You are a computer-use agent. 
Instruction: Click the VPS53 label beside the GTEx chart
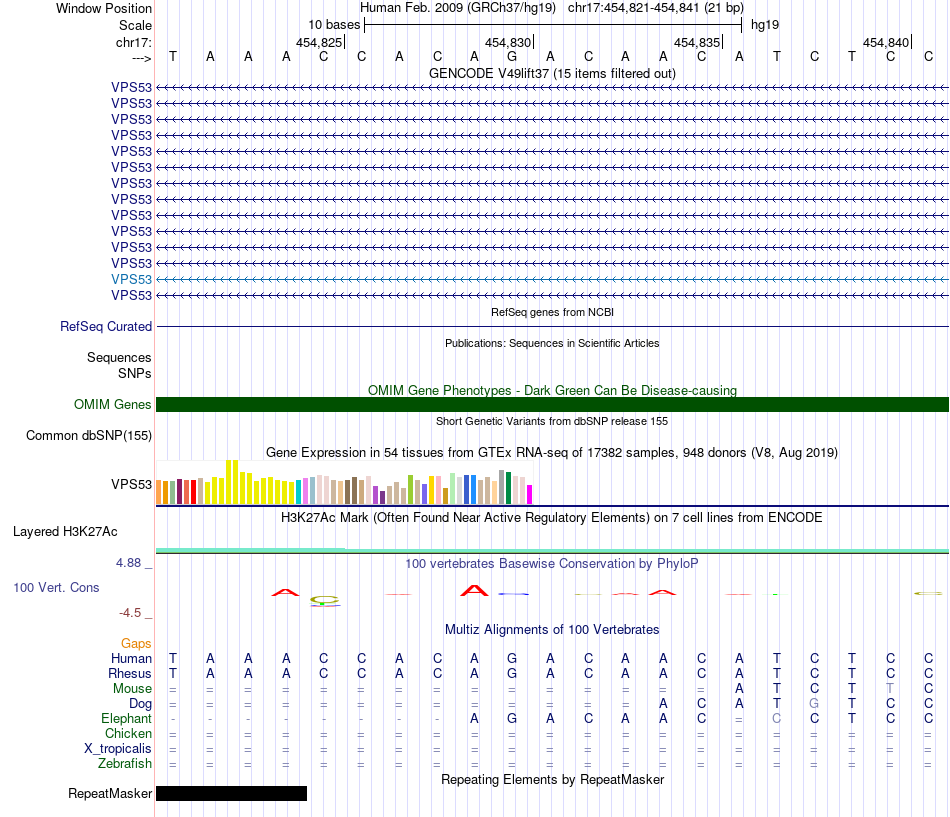tap(131, 484)
